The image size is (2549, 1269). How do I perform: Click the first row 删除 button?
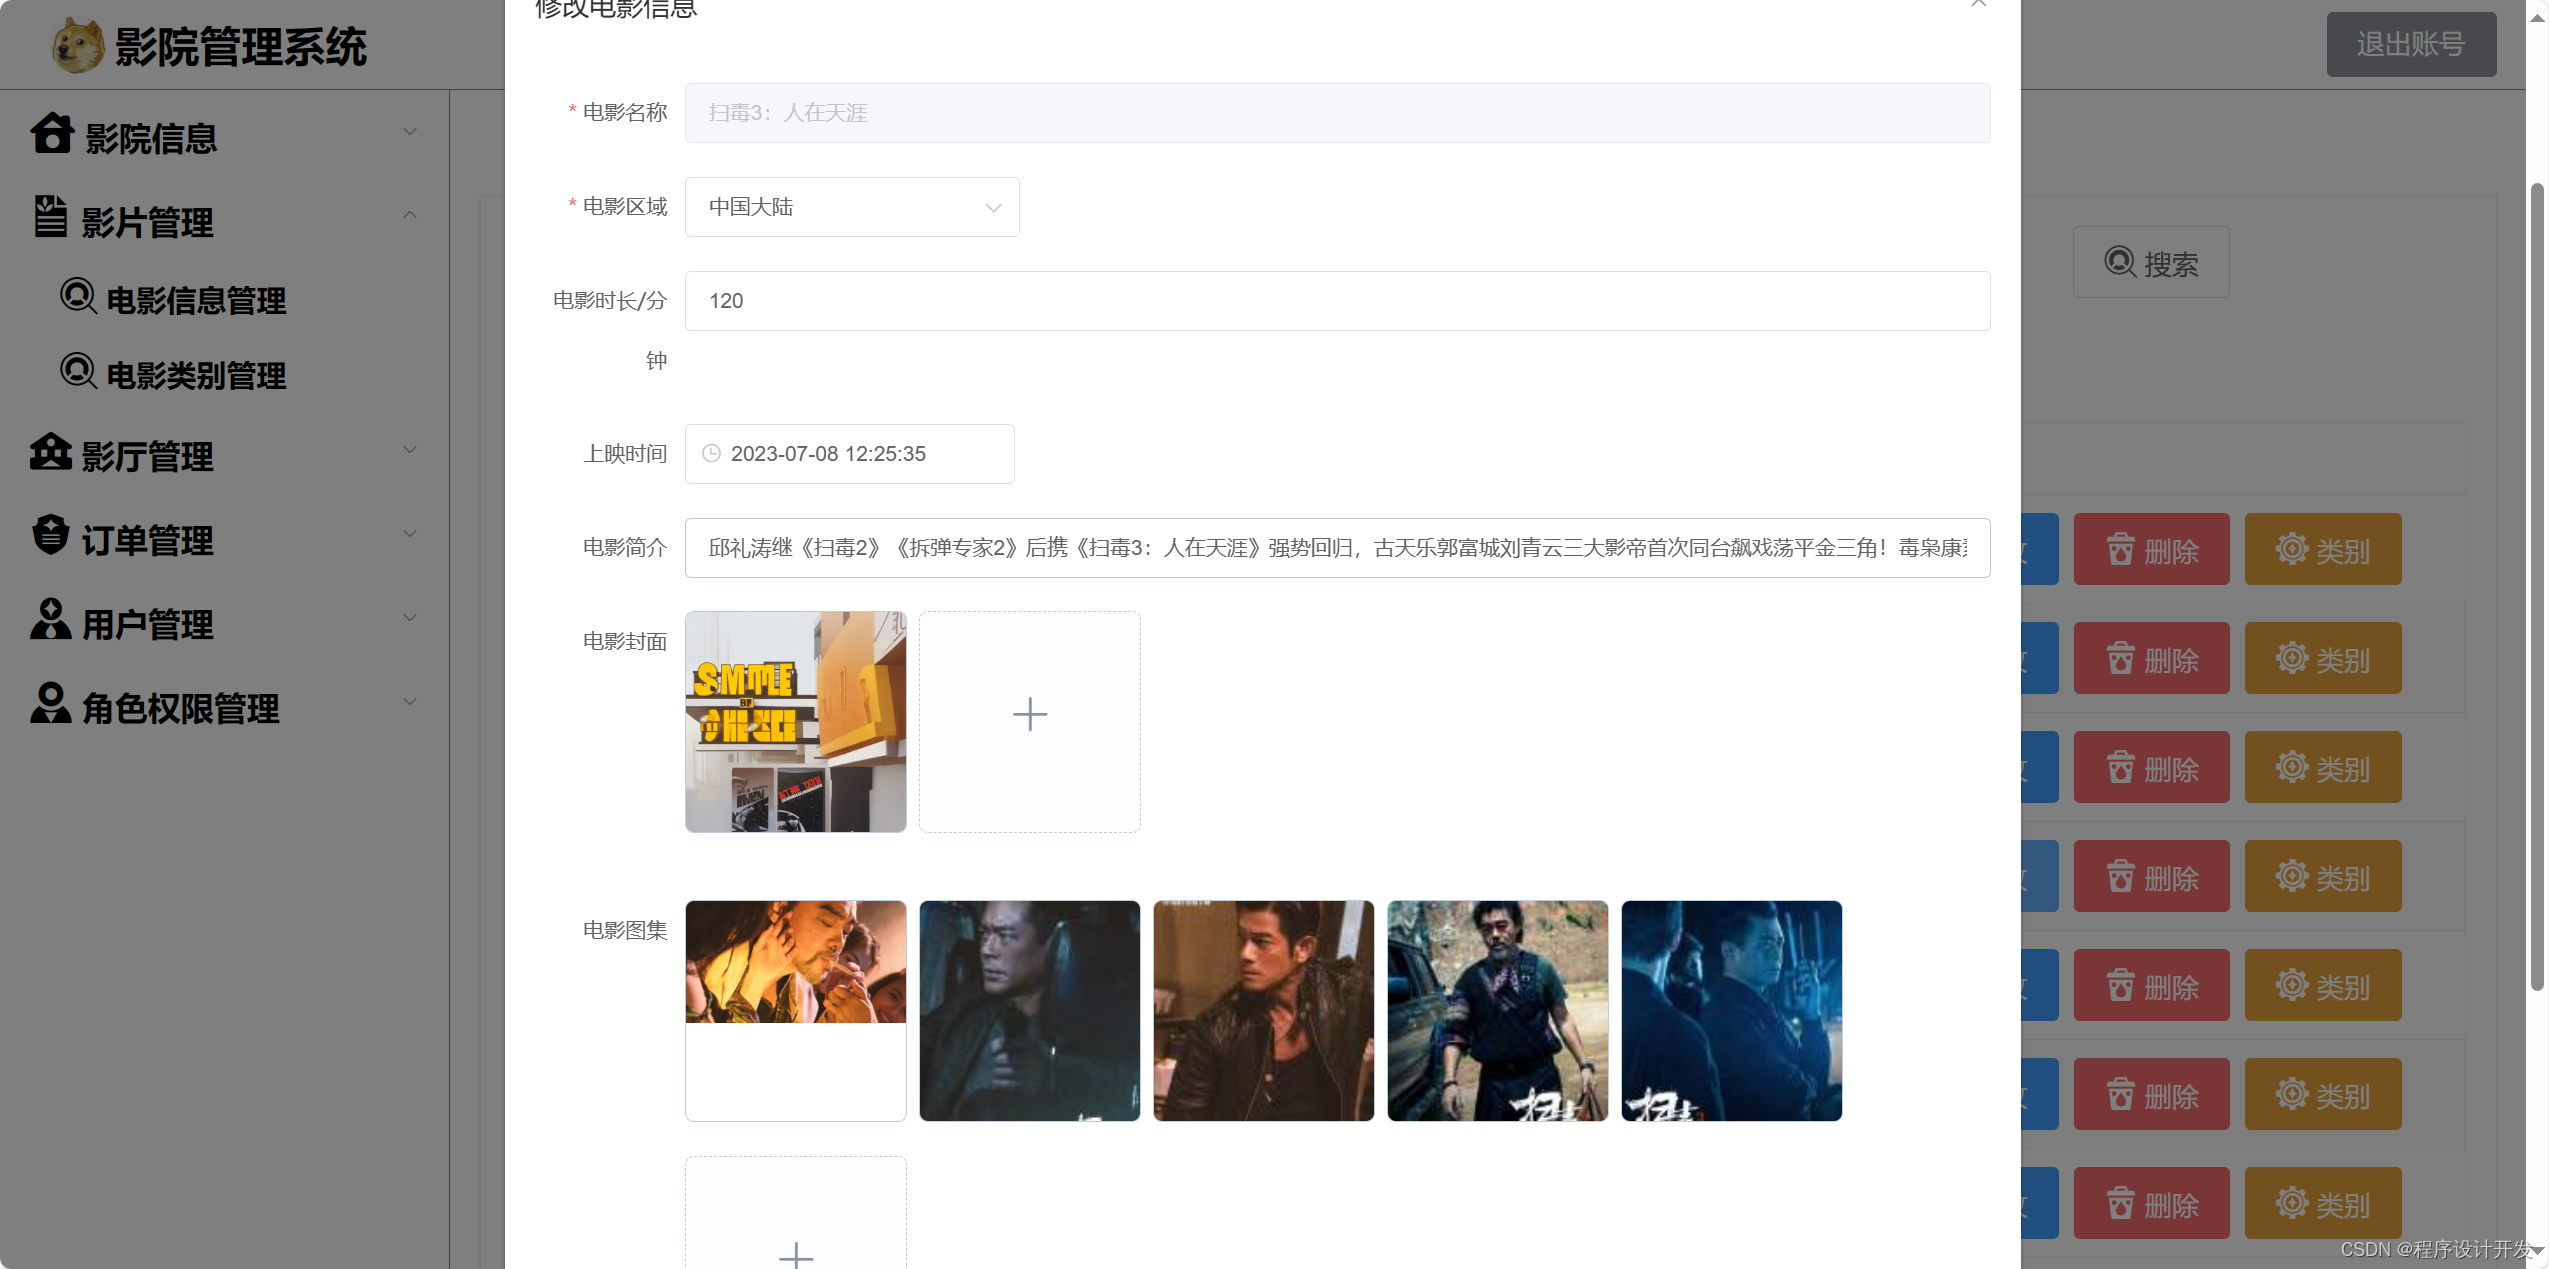[x=2151, y=549]
